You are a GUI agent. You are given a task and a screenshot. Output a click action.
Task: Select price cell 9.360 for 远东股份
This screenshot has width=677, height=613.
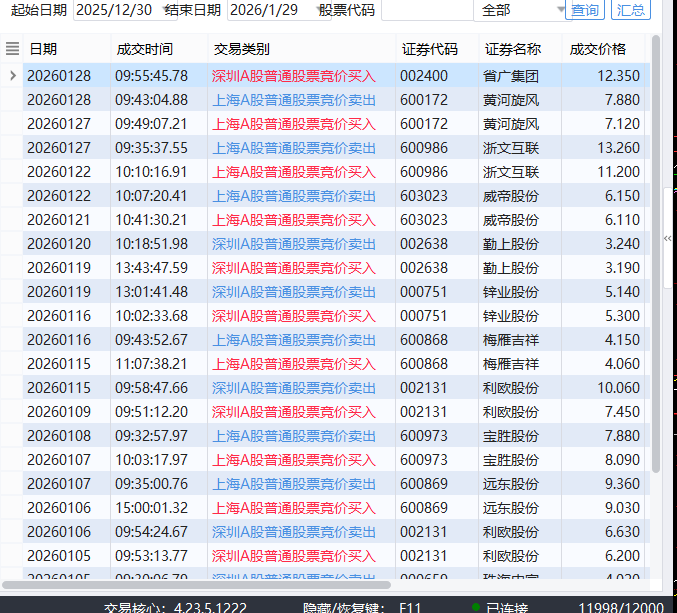(604, 483)
